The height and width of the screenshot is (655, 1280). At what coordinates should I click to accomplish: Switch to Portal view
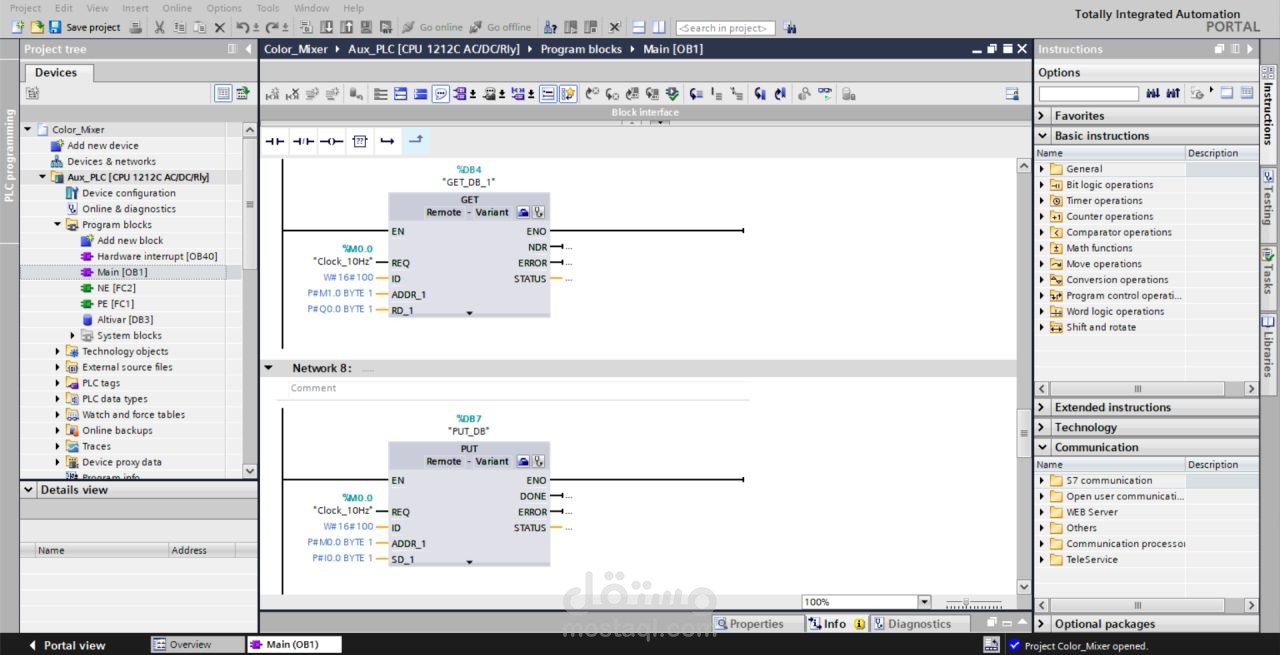click(x=66, y=645)
